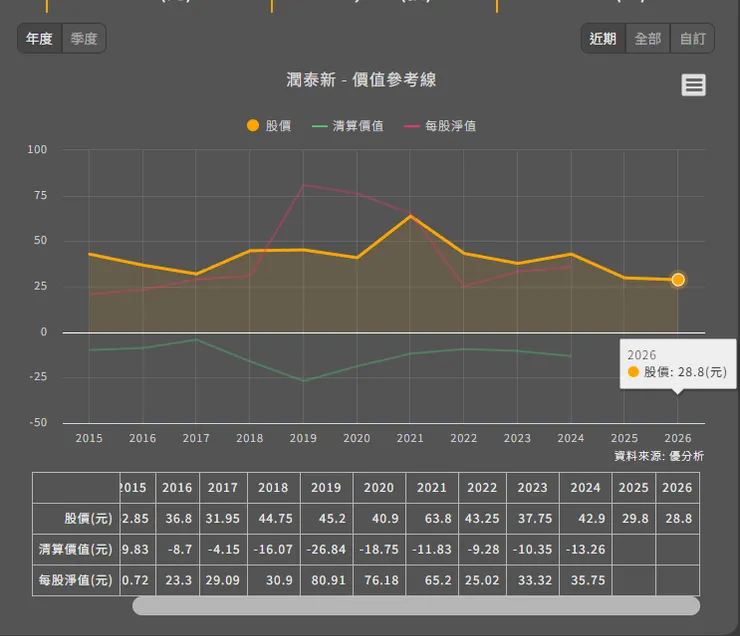Screen dimensions: 740x636
Task: Select the 近期 recent range tab
Action: pos(603,39)
